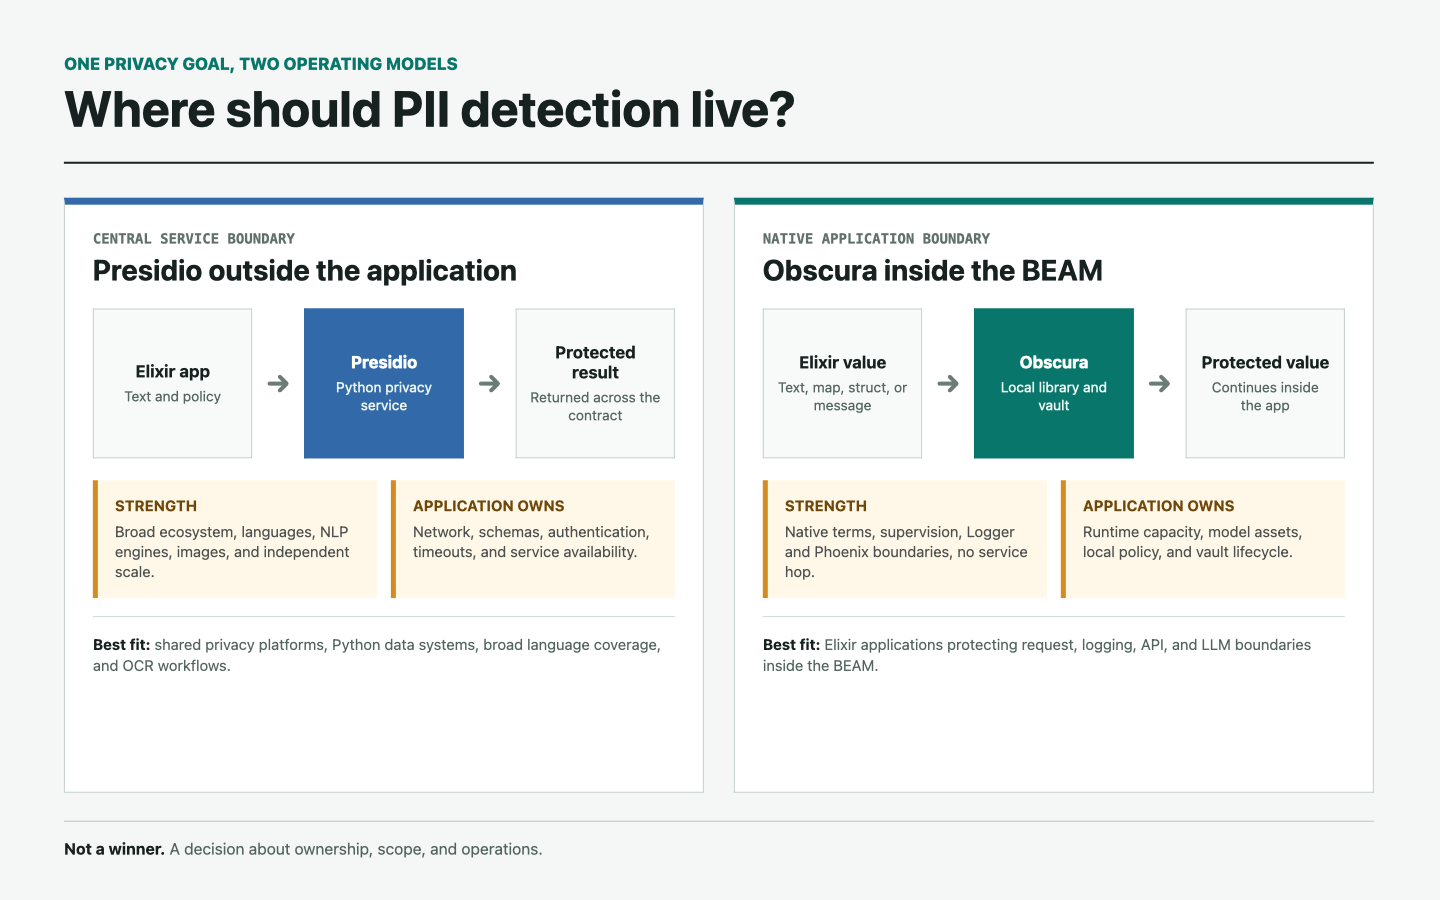
Task: Click the arrow between Elixir app and Presidio
Action: pos(278,384)
